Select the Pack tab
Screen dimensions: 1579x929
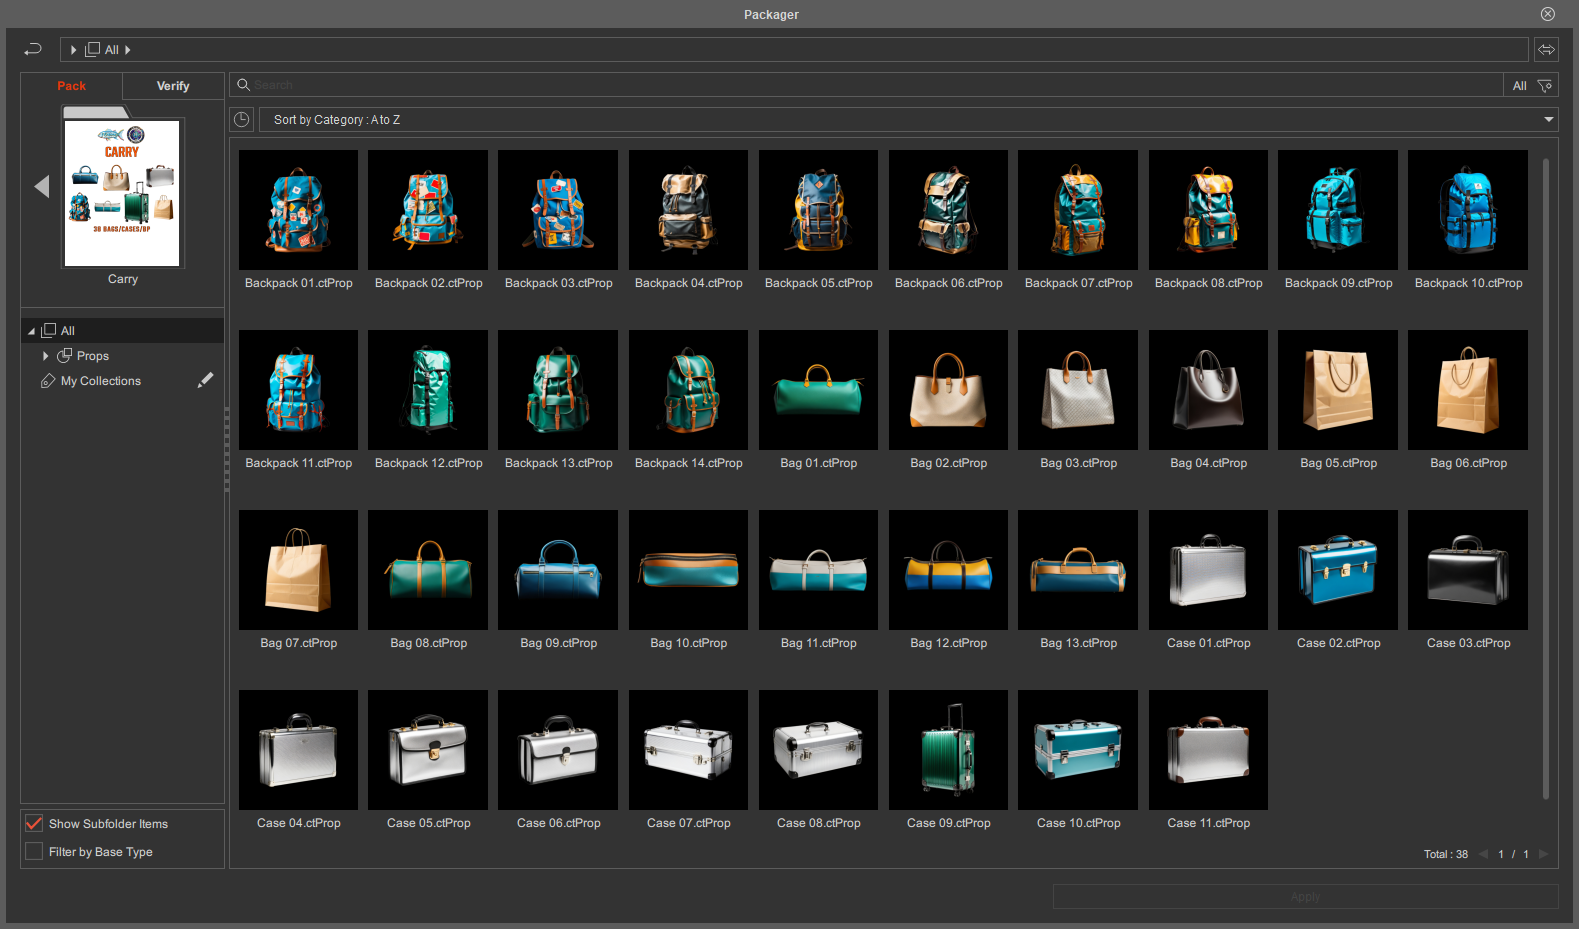72,86
